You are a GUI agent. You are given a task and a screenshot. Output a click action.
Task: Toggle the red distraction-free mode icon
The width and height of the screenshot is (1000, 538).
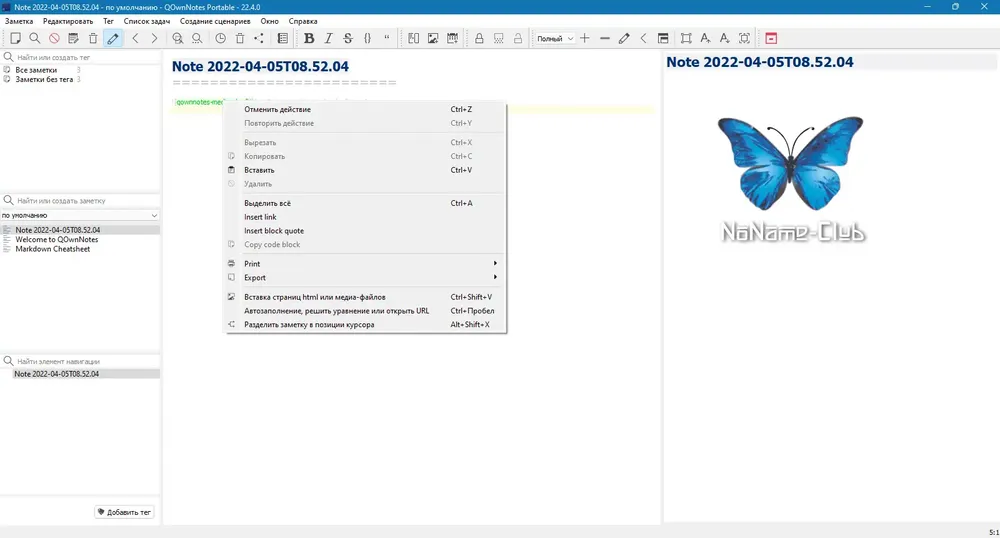771,38
